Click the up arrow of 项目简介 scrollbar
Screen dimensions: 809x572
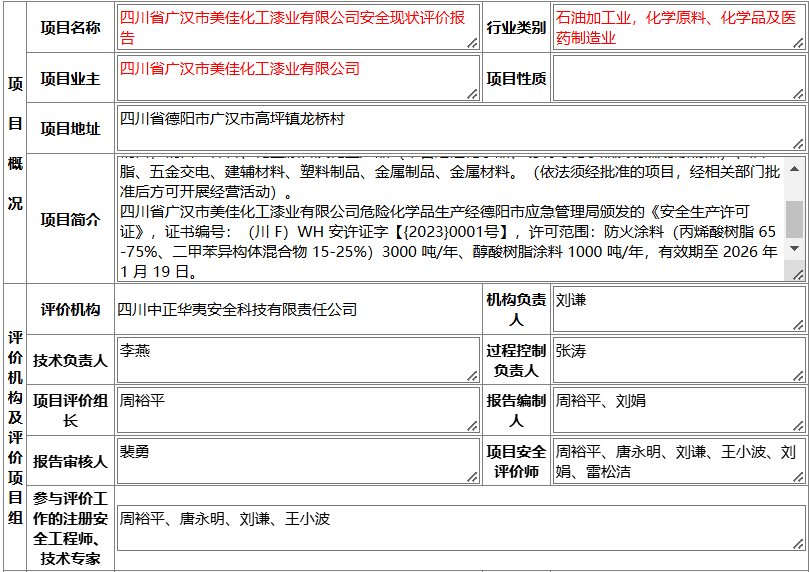[x=795, y=169]
